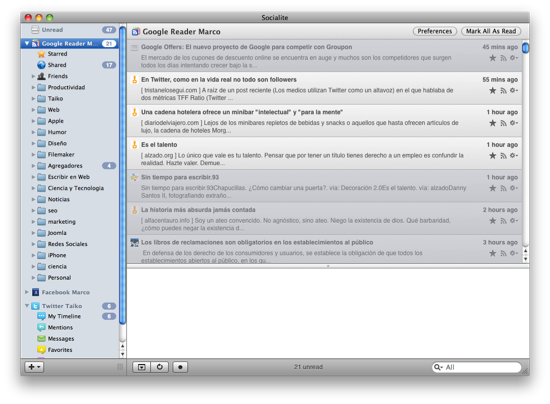Star the 'Los libros de reclamaciones' article
Screen dimensions: 550x404
492,253
